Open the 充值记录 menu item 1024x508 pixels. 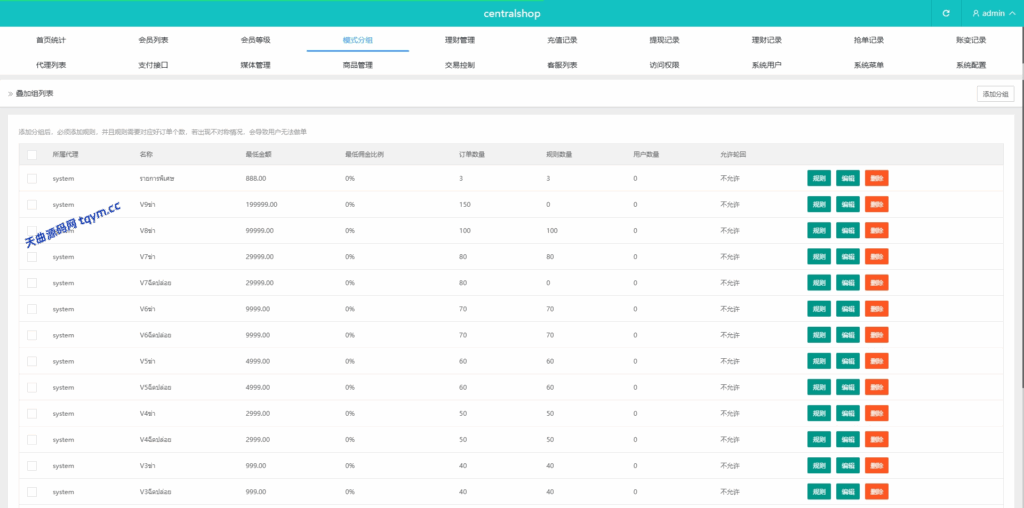pyautogui.click(x=562, y=40)
